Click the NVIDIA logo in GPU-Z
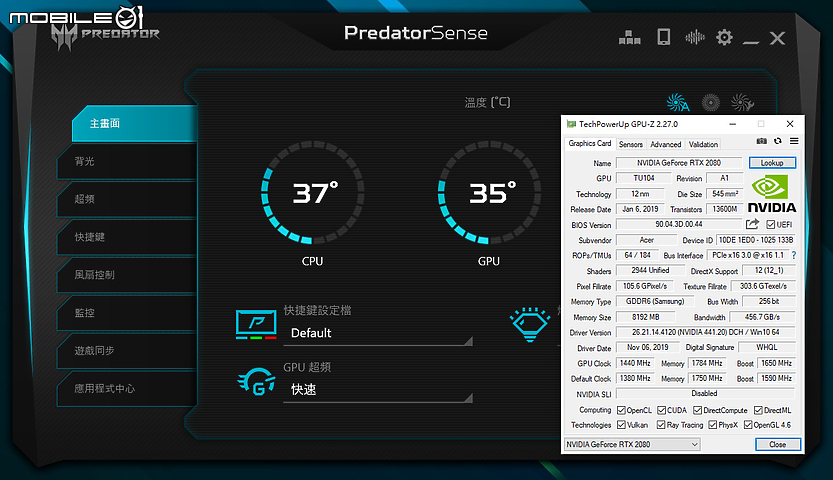The image size is (833, 480). pyautogui.click(x=772, y=194)
